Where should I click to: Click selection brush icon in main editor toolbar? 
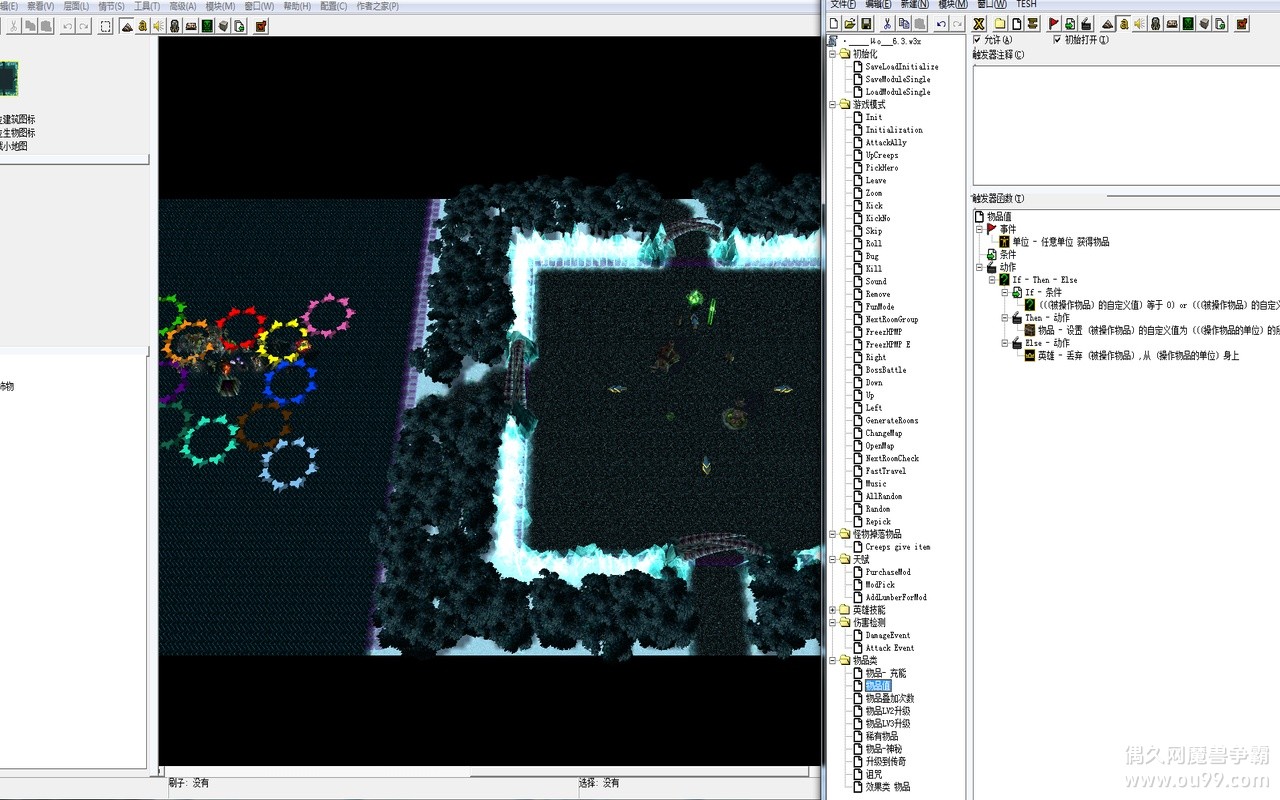click(x=105, y=26)
